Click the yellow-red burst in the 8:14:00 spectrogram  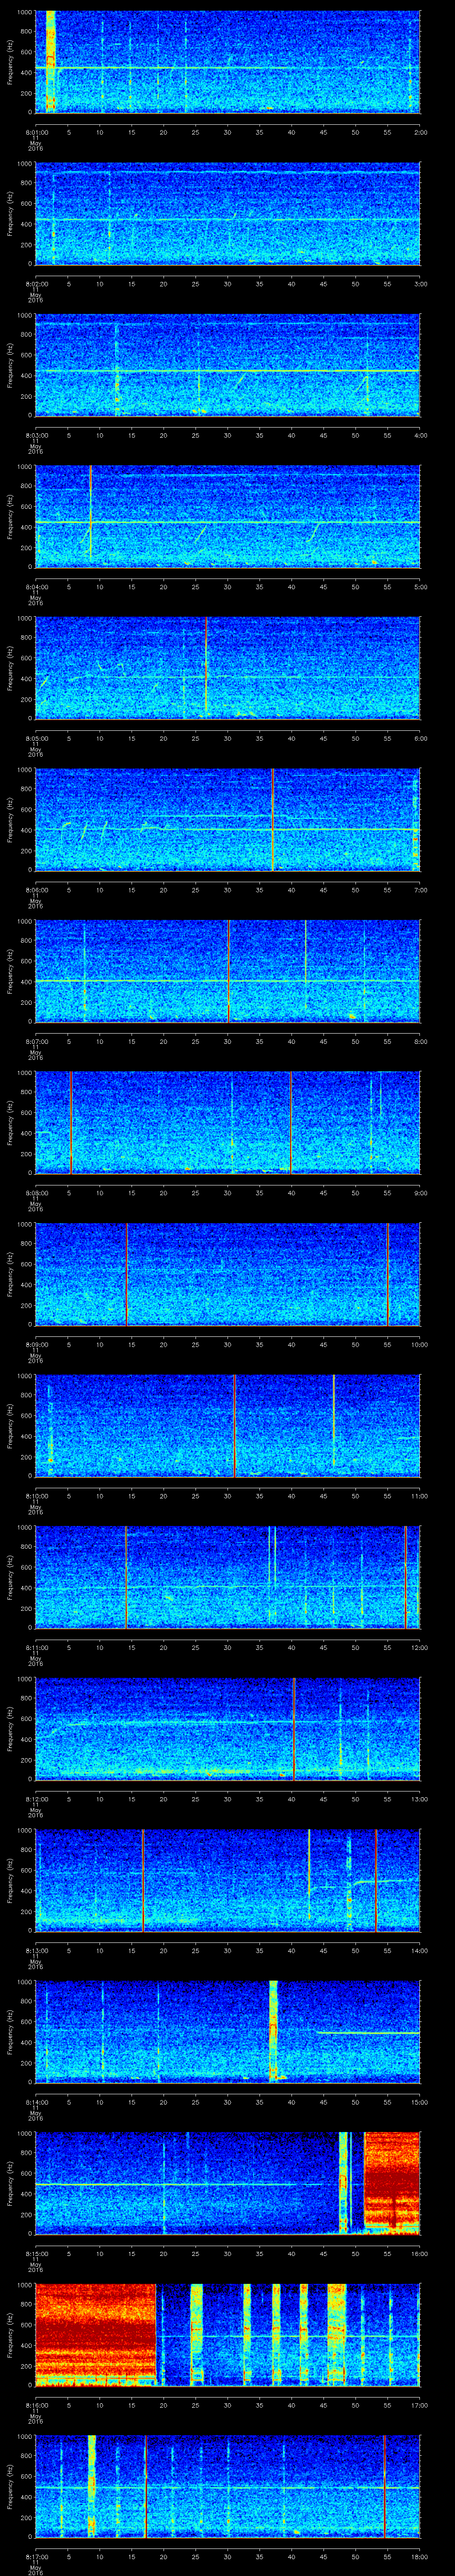coord(273,2032)
